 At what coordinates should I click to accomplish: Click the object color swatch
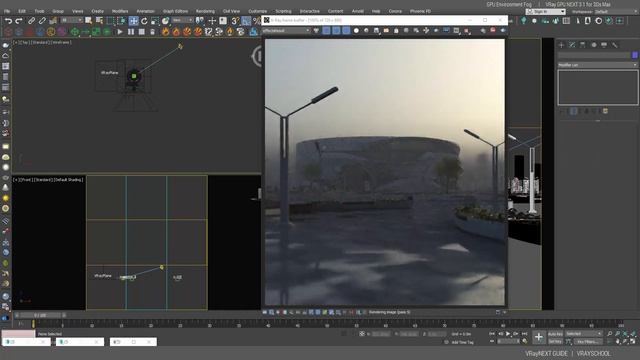point(635,55)
